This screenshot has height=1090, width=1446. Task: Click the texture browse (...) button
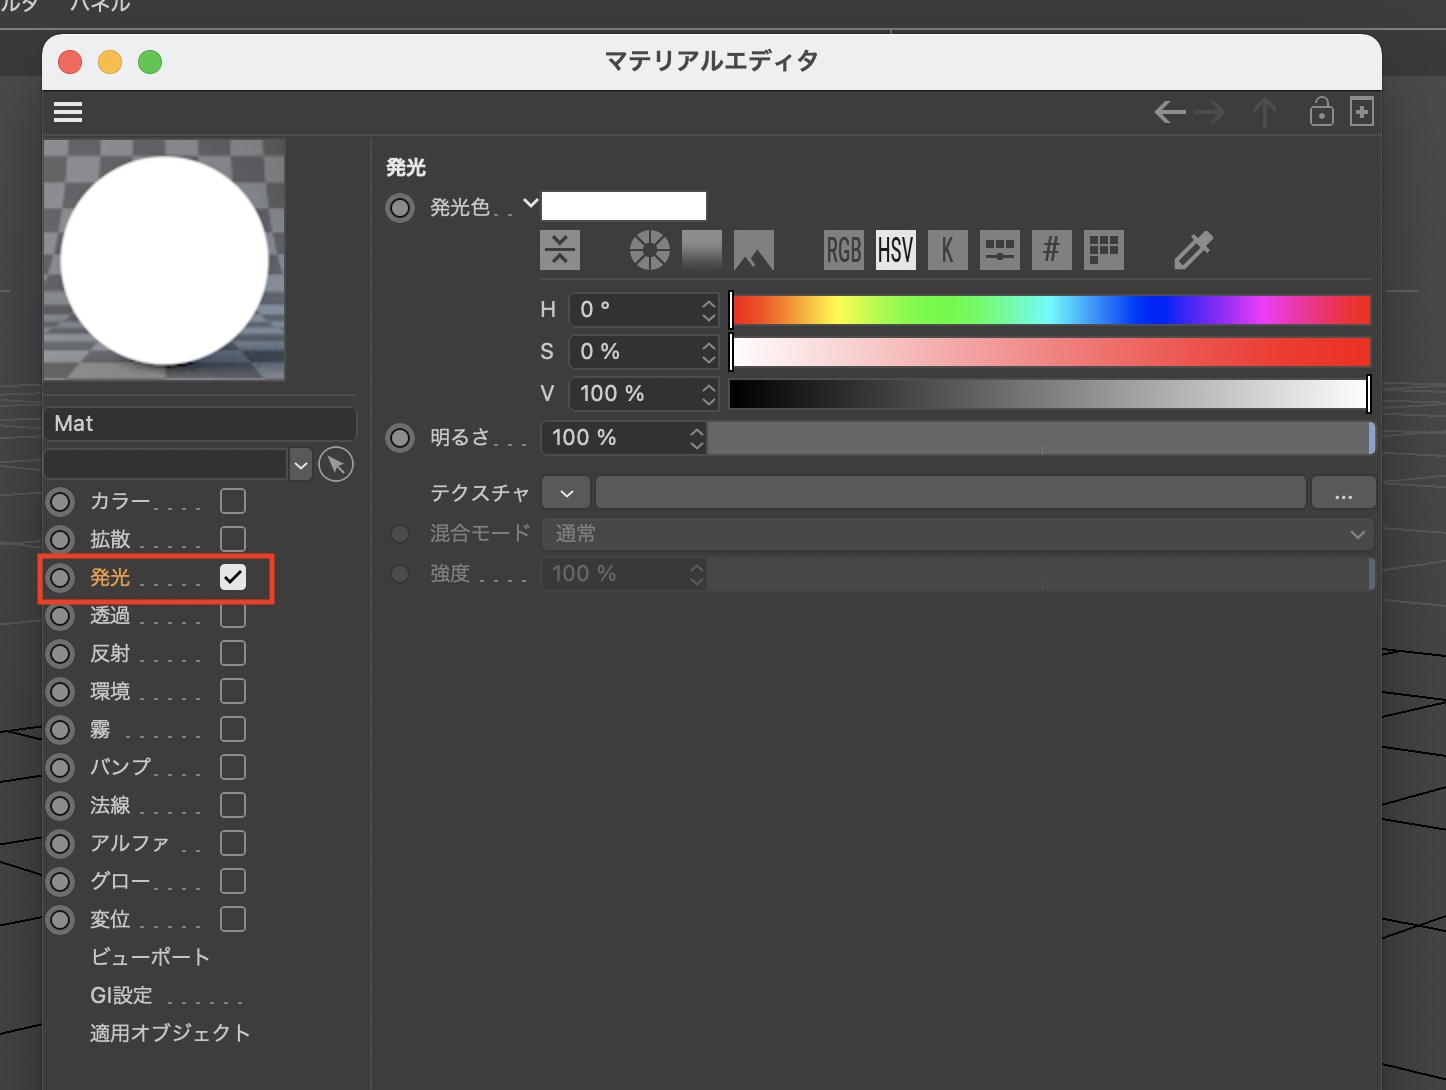pyautogui.click(x=1343, y=493)
